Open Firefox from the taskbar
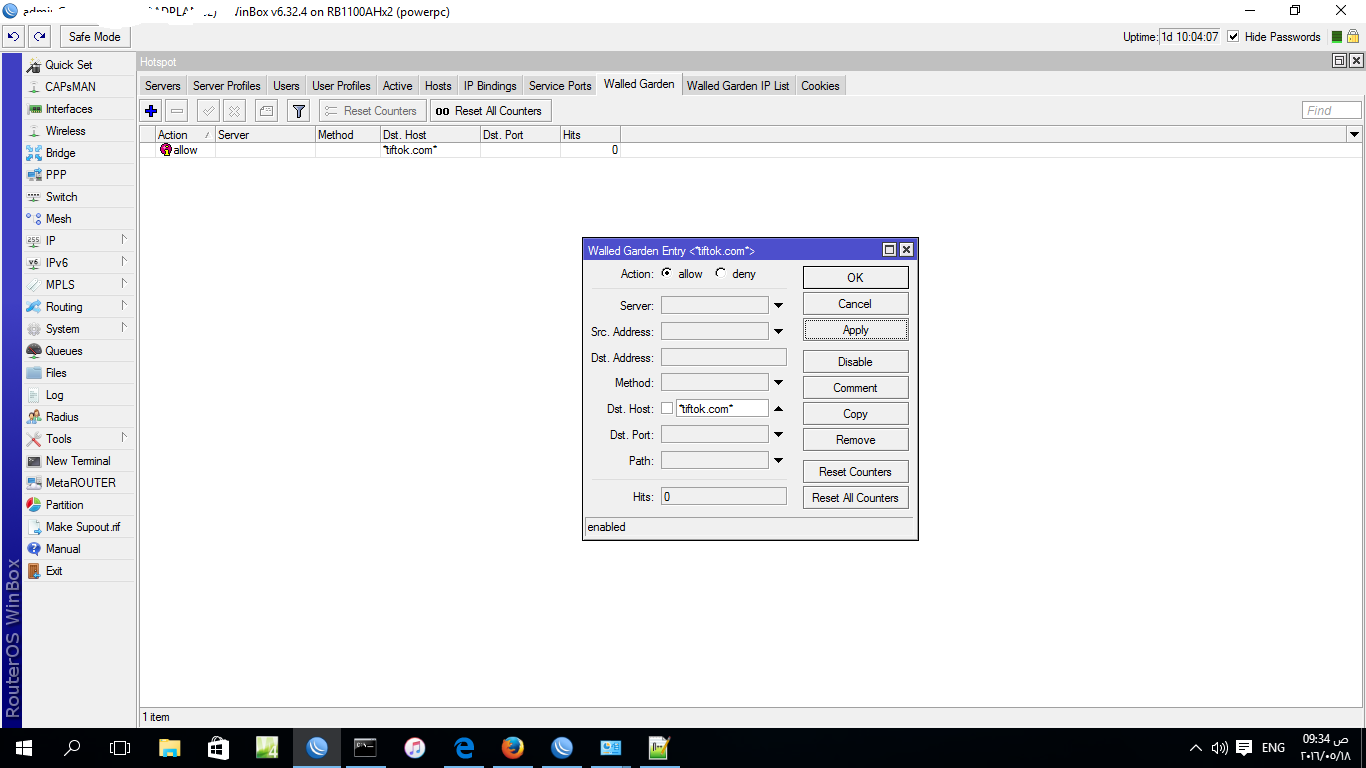Viewport: 1366px width, 768px height. [513, 748]
